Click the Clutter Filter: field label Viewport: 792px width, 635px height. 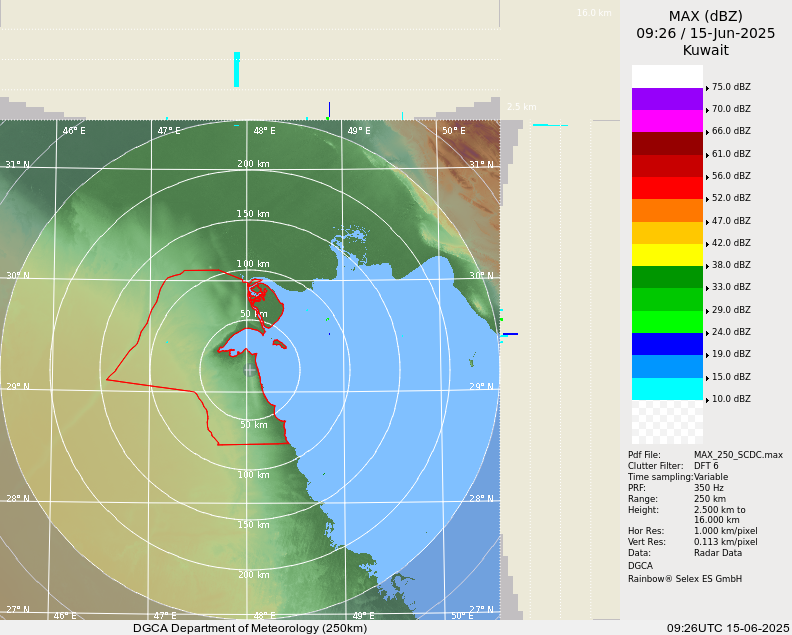point(655,466)
